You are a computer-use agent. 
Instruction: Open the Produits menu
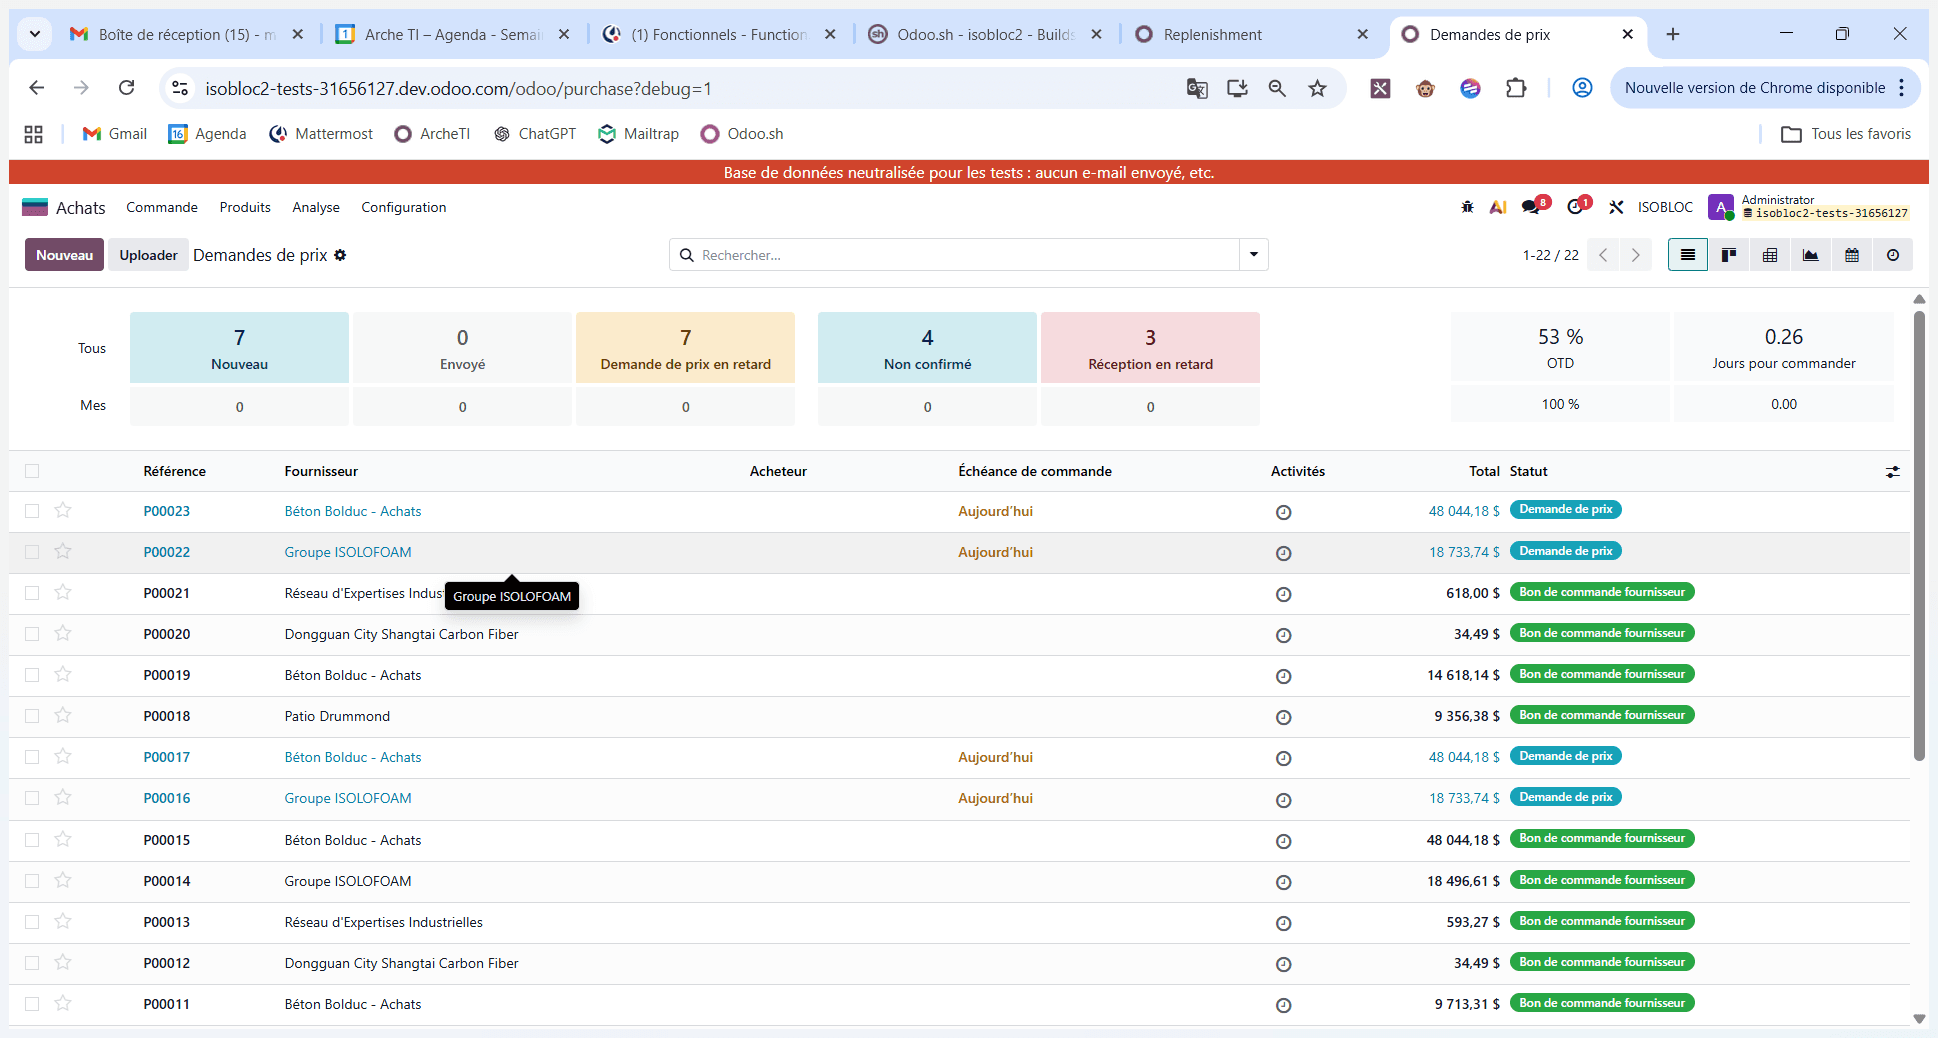[x=245, y=207]
